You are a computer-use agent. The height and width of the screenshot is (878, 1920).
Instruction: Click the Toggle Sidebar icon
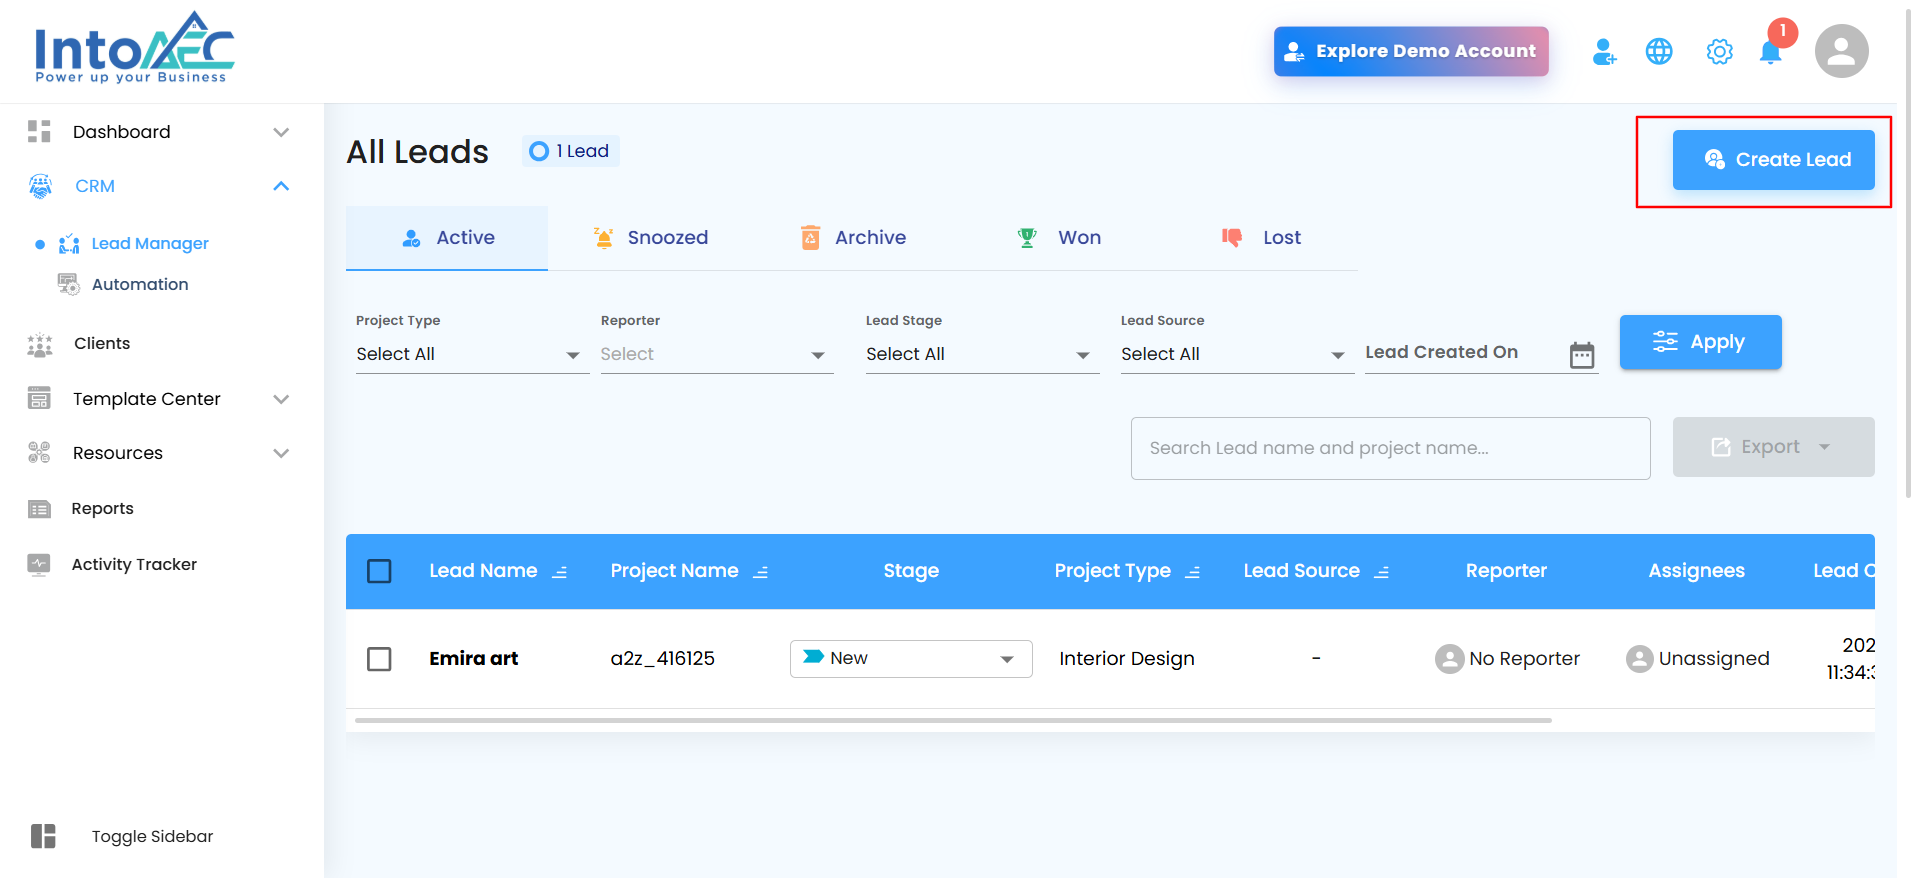(43, 836)
